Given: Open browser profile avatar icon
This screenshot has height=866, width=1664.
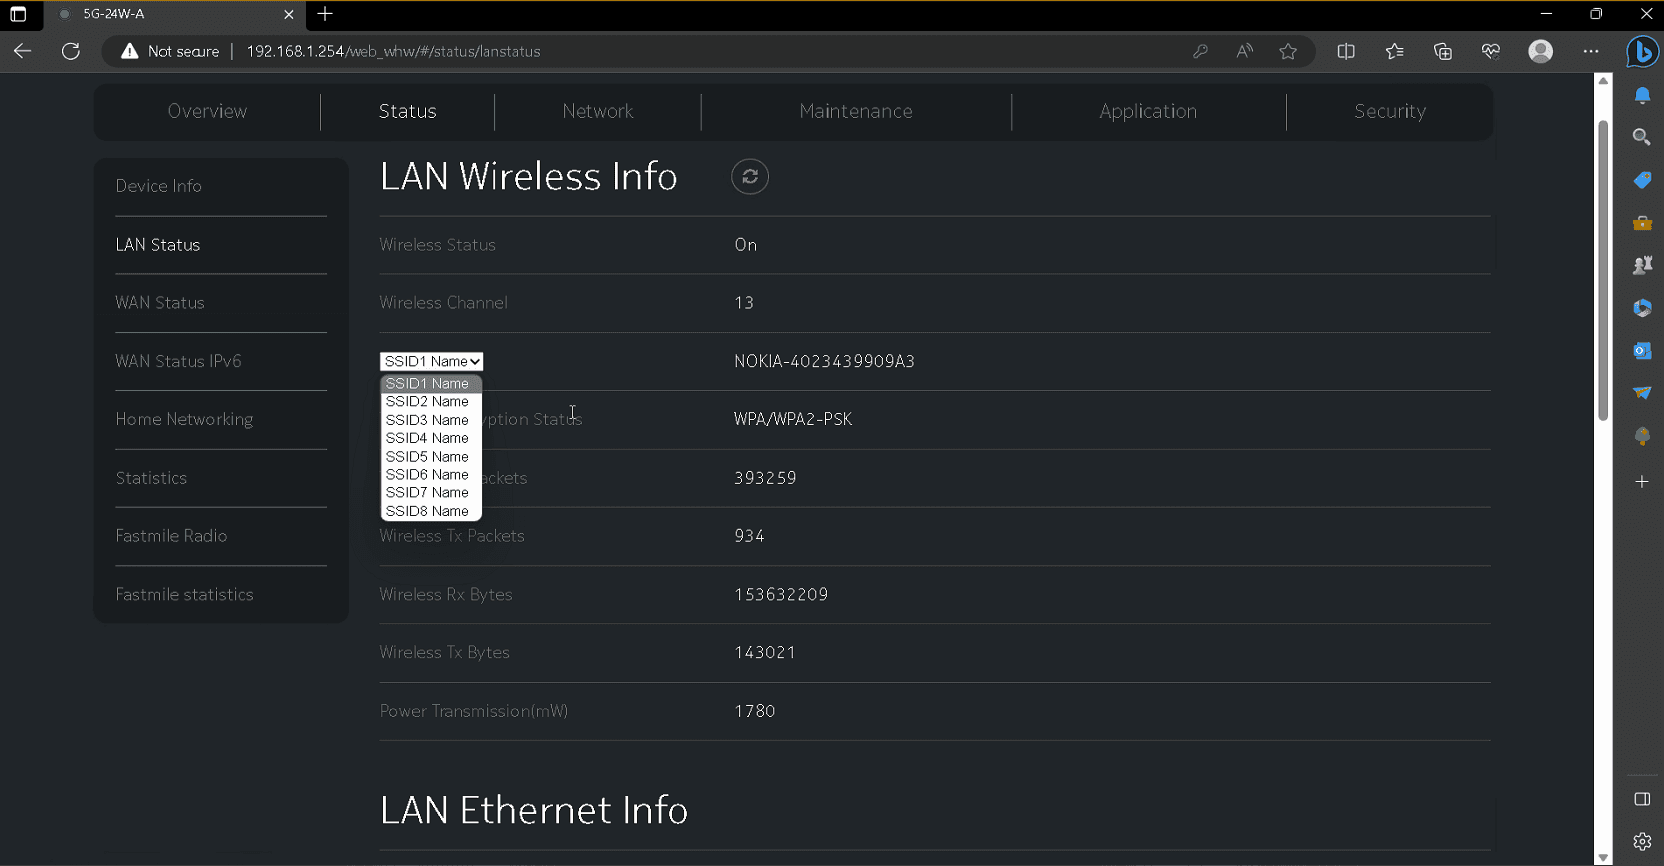Looking at the screenshot, I should click(x=1540, y=51).
